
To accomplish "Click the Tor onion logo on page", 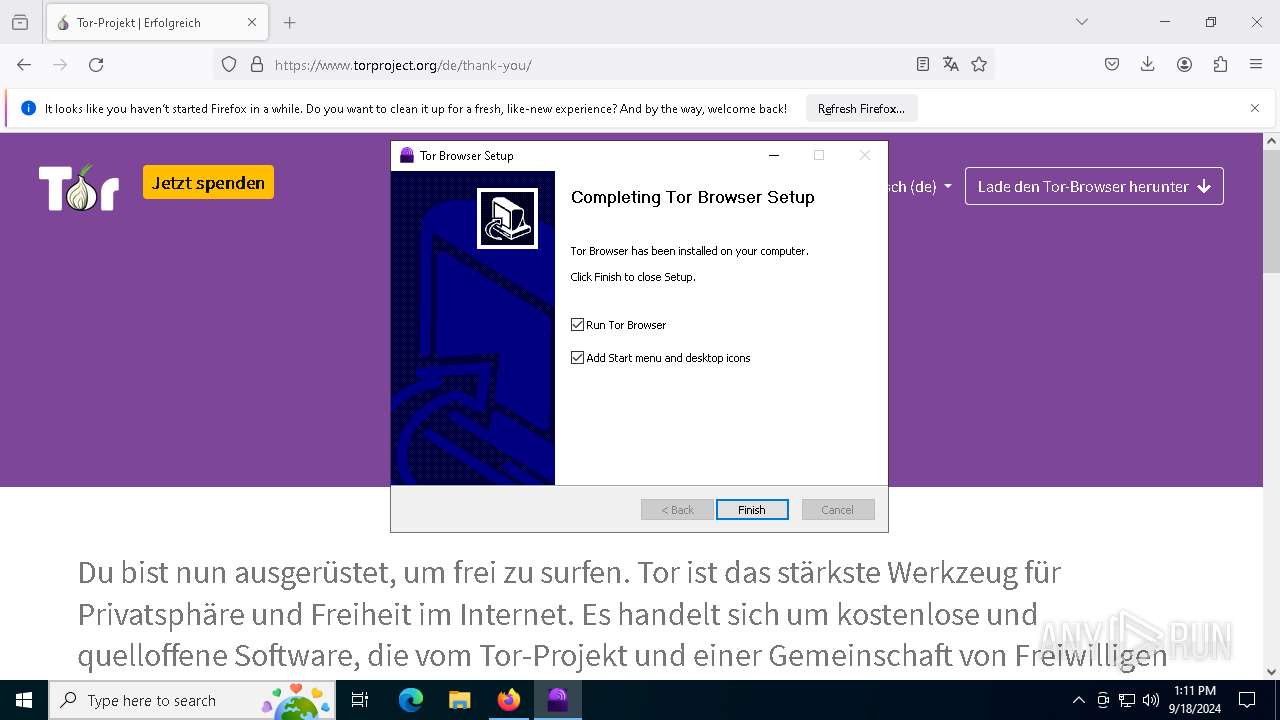I will point(79,187).
